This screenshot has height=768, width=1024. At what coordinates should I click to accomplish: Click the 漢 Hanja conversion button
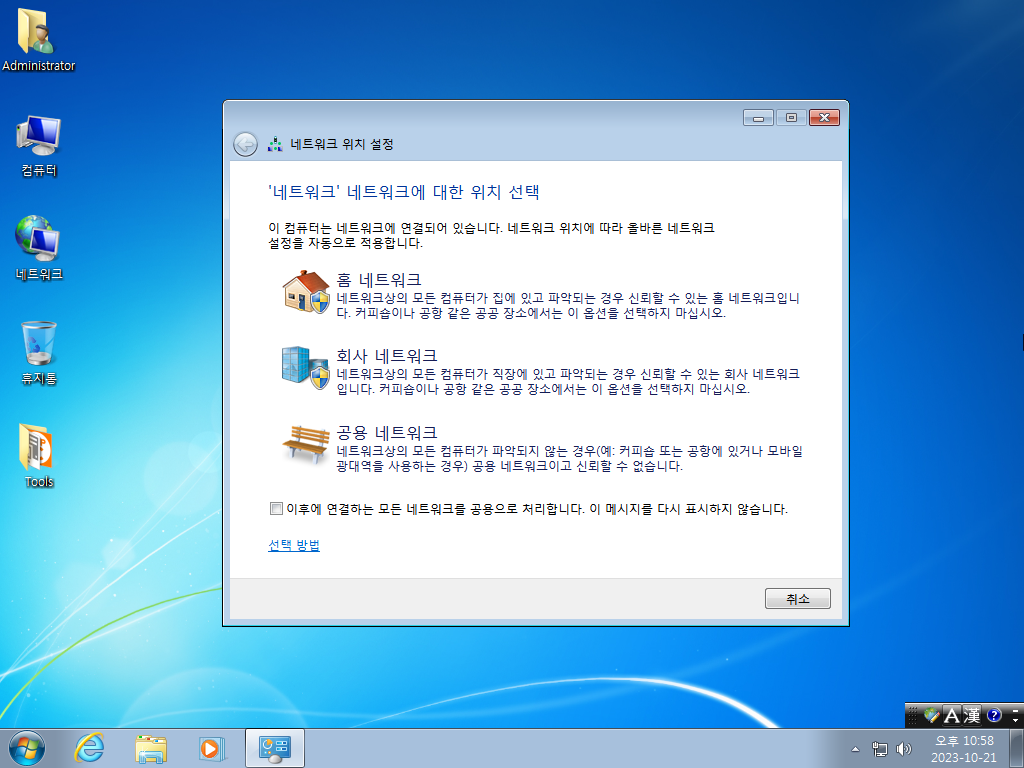coord(972,716)
